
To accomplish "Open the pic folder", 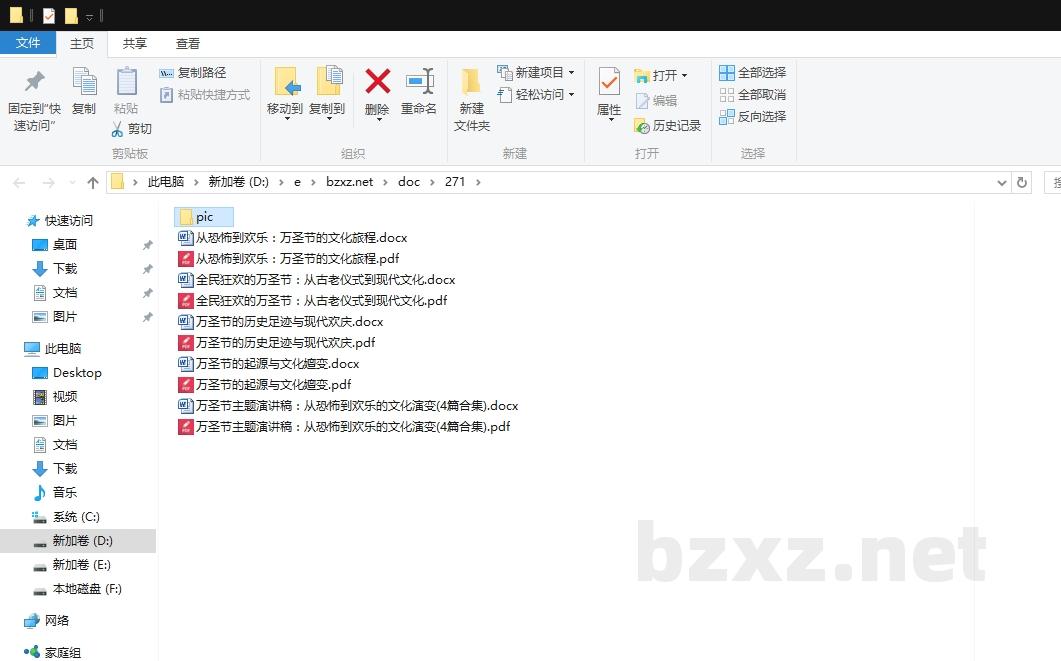I will [x=203, y=216].
